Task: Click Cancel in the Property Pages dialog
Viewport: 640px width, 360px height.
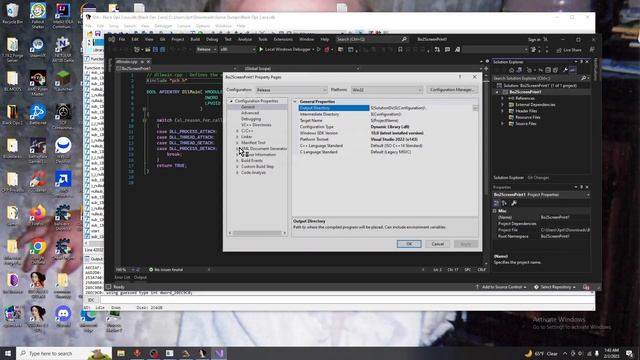Action: (438, 244)
